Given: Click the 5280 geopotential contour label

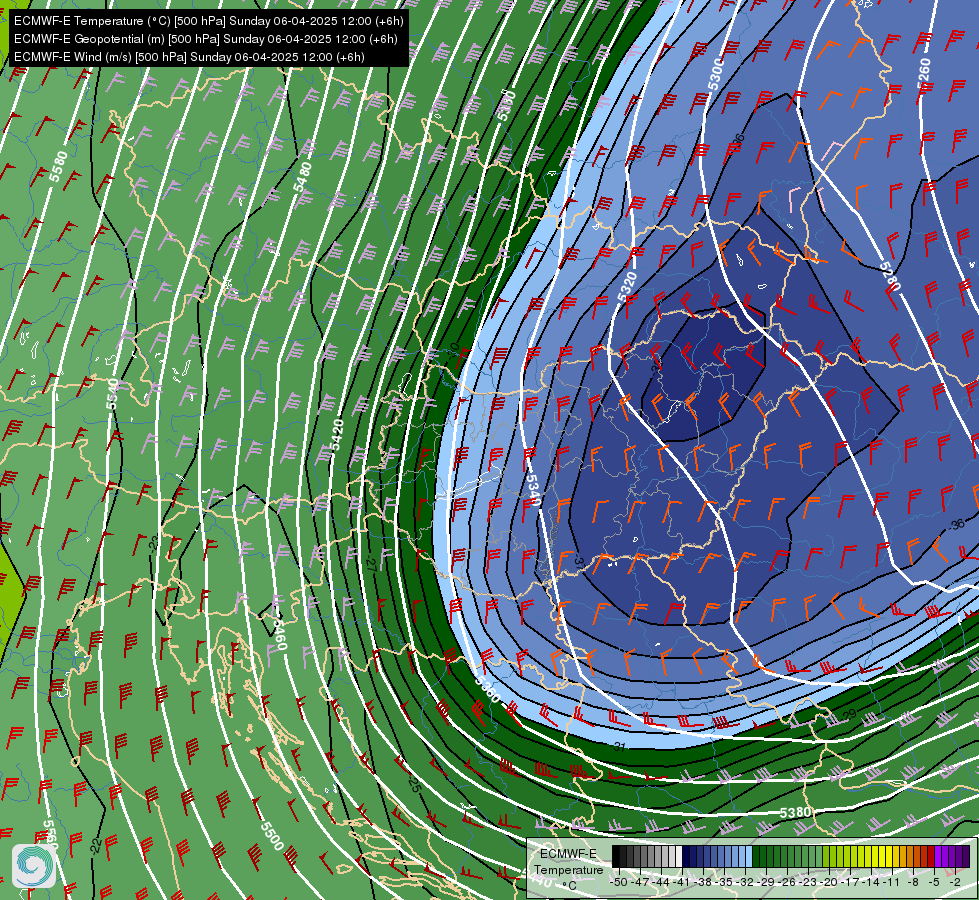Looking at the screenshot, I should 890,276.
